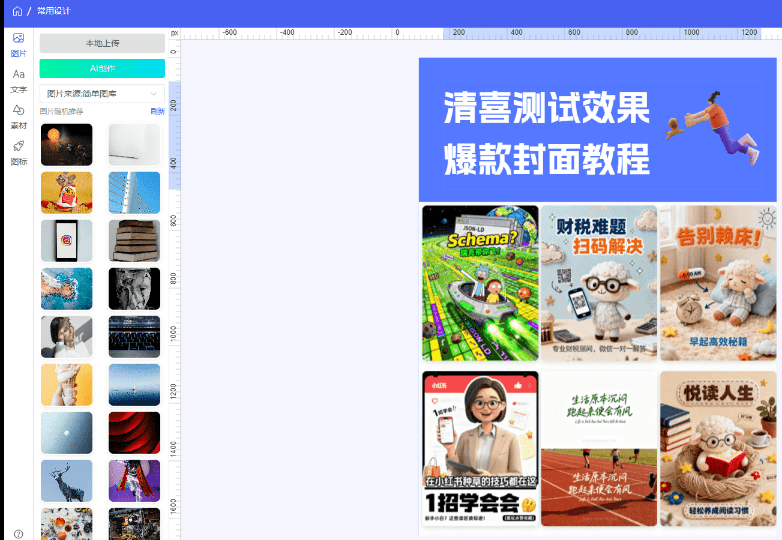The image size is (782, 540).
Task: Click the 刷新 refresh link
Action: click(x=157, y=111)
